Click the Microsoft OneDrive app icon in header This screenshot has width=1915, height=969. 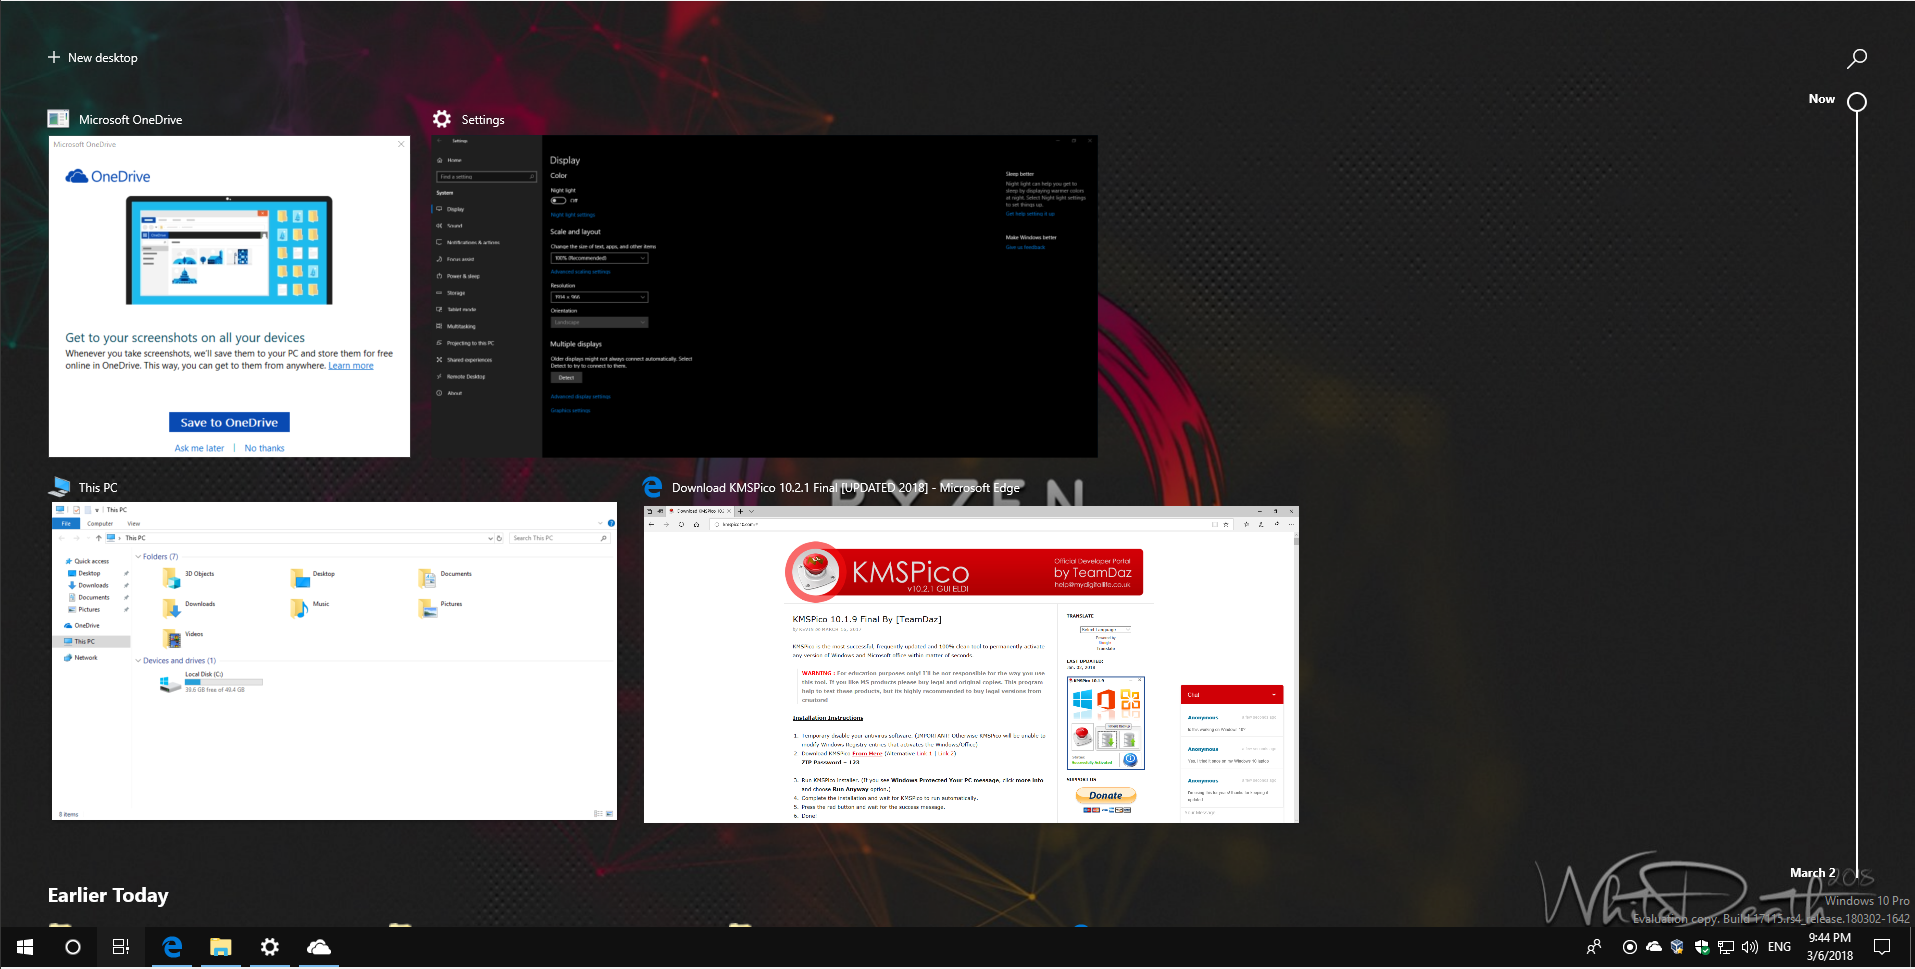point(58,119)
